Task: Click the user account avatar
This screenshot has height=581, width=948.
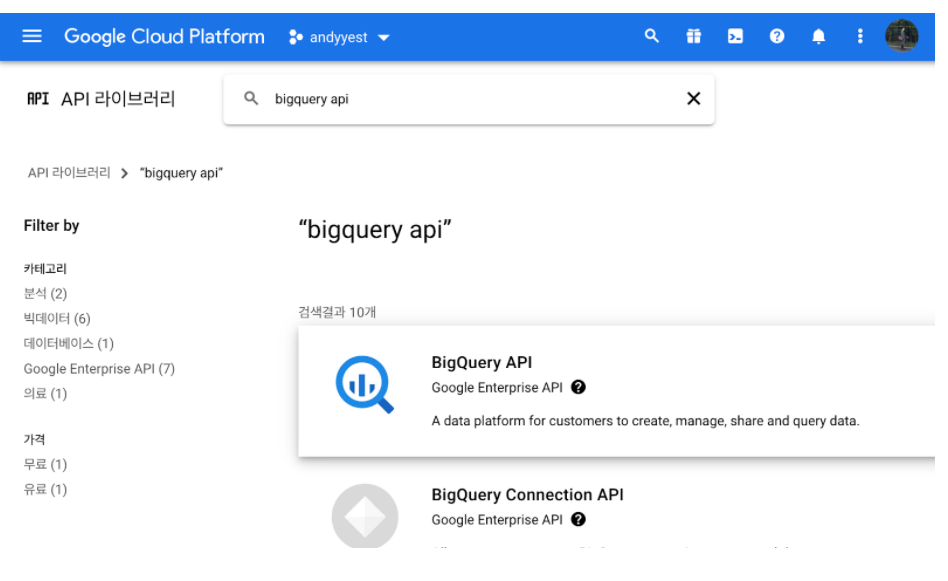Action: pos(901,36)
